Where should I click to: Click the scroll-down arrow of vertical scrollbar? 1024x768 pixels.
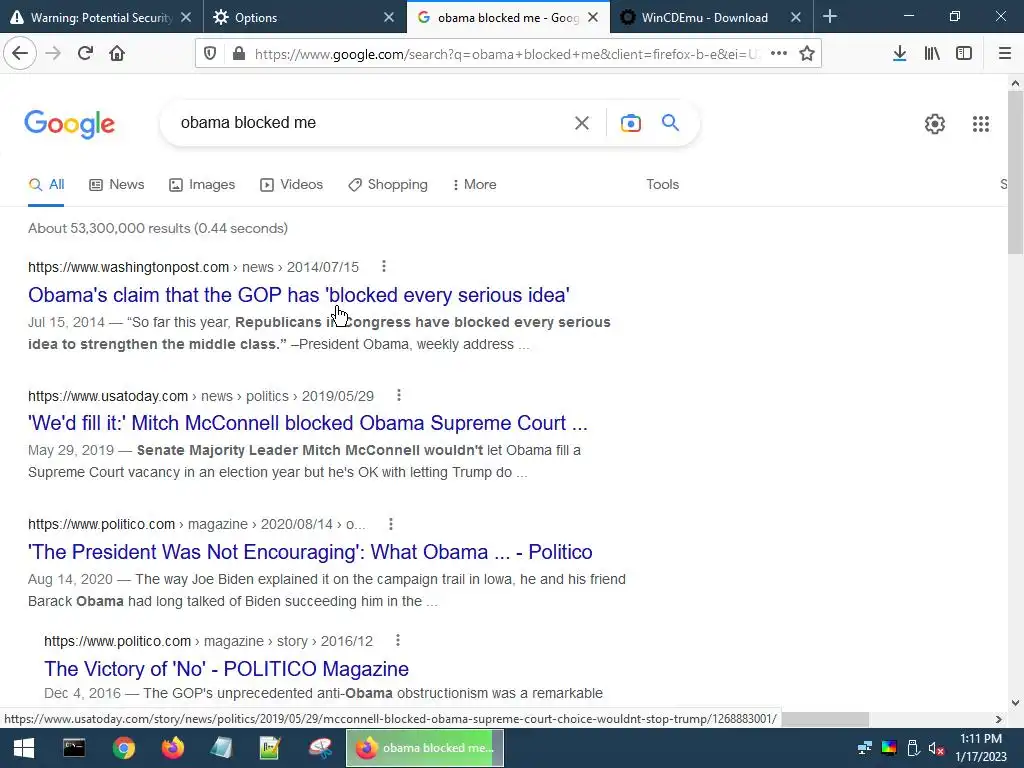tap(1015, 703)
